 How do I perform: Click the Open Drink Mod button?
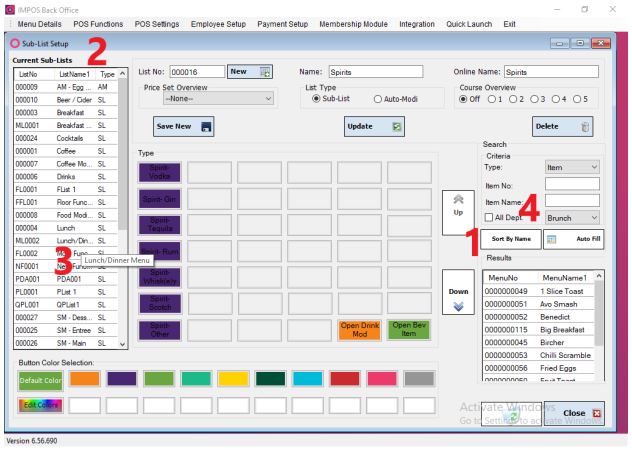pyautogui.click(x=361, y=357)
